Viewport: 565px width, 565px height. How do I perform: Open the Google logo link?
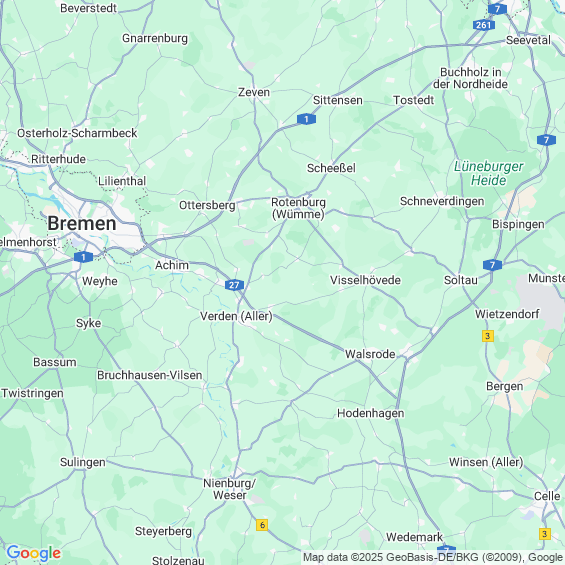pos(34,553)
